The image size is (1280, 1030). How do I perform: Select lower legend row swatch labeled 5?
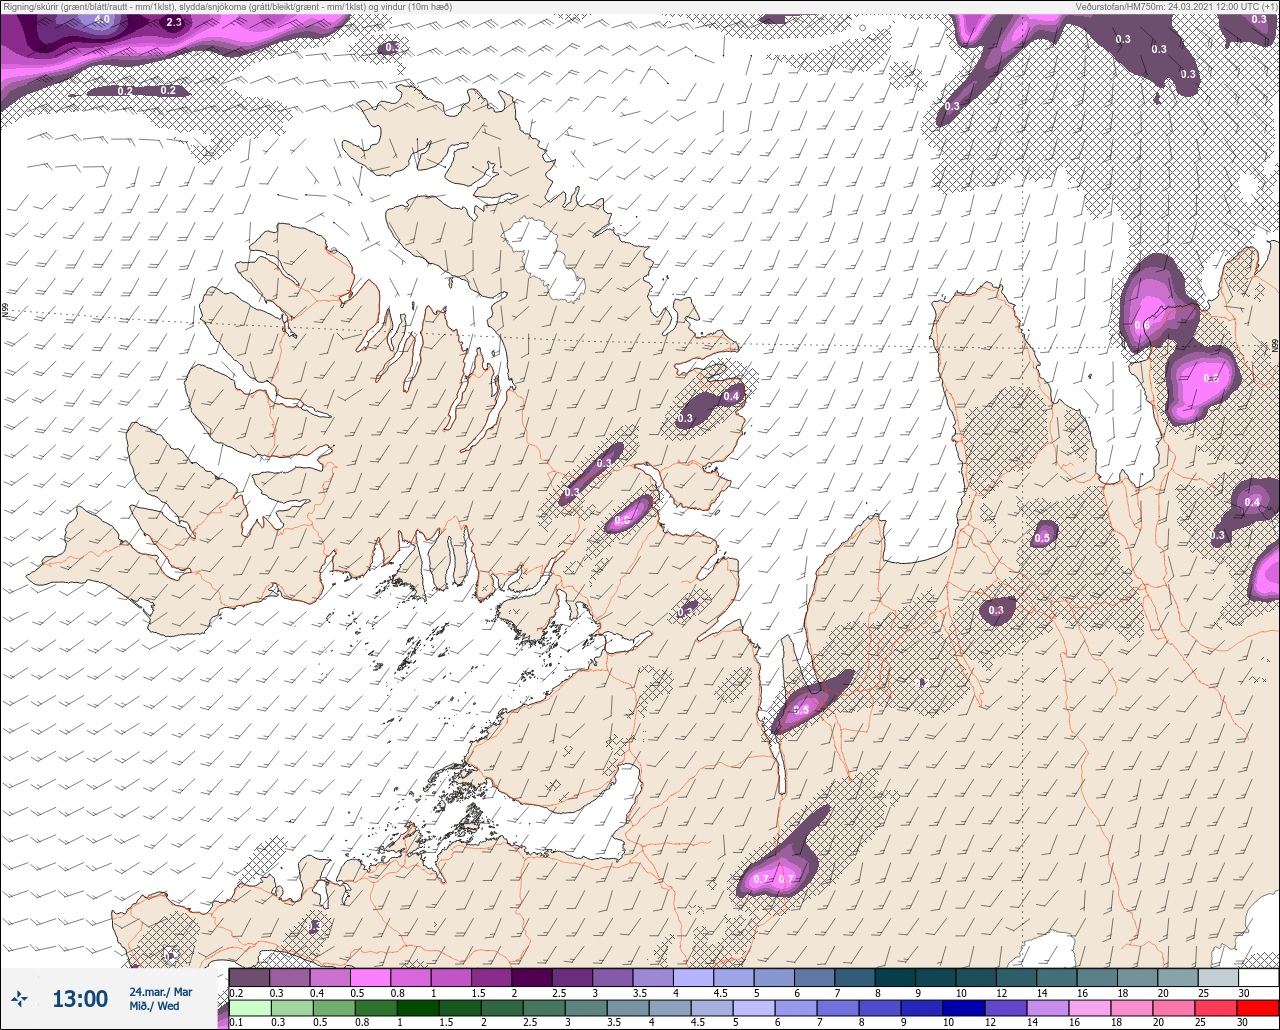point(752,1008)
